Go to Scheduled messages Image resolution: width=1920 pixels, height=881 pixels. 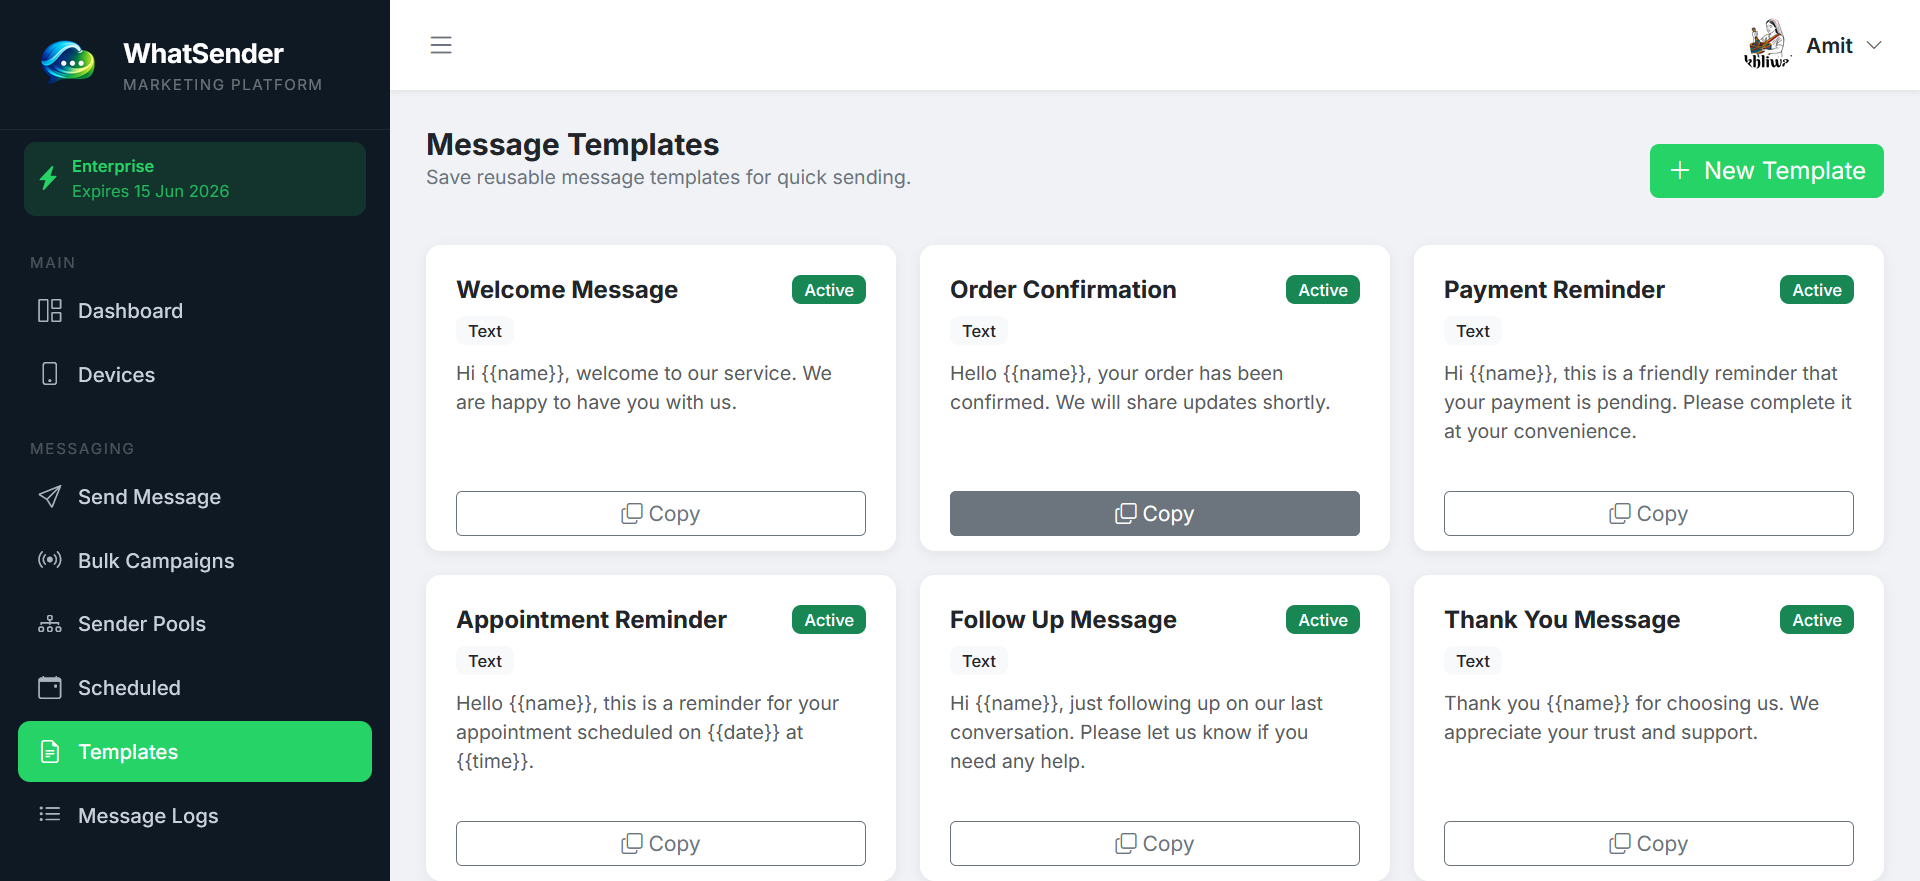[x=195, y=688]
